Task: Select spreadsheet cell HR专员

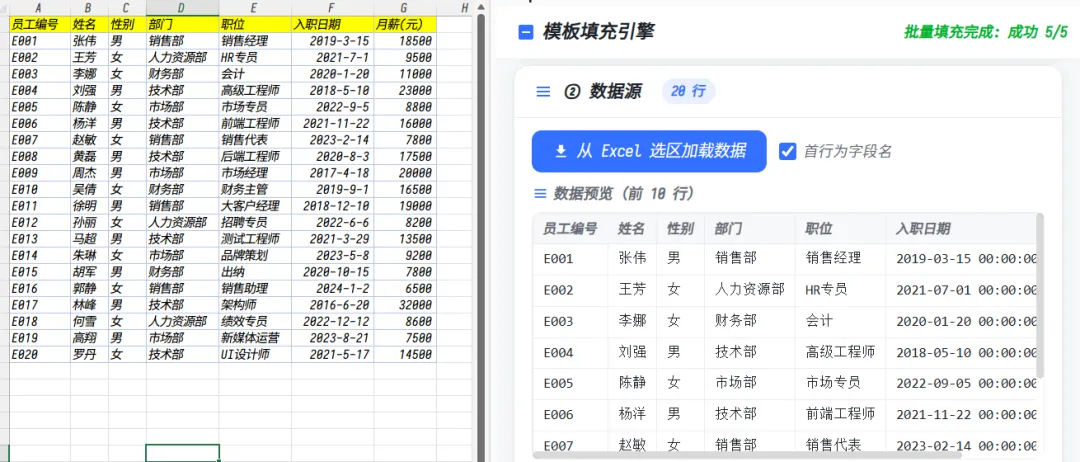Action: coord(255,57)
